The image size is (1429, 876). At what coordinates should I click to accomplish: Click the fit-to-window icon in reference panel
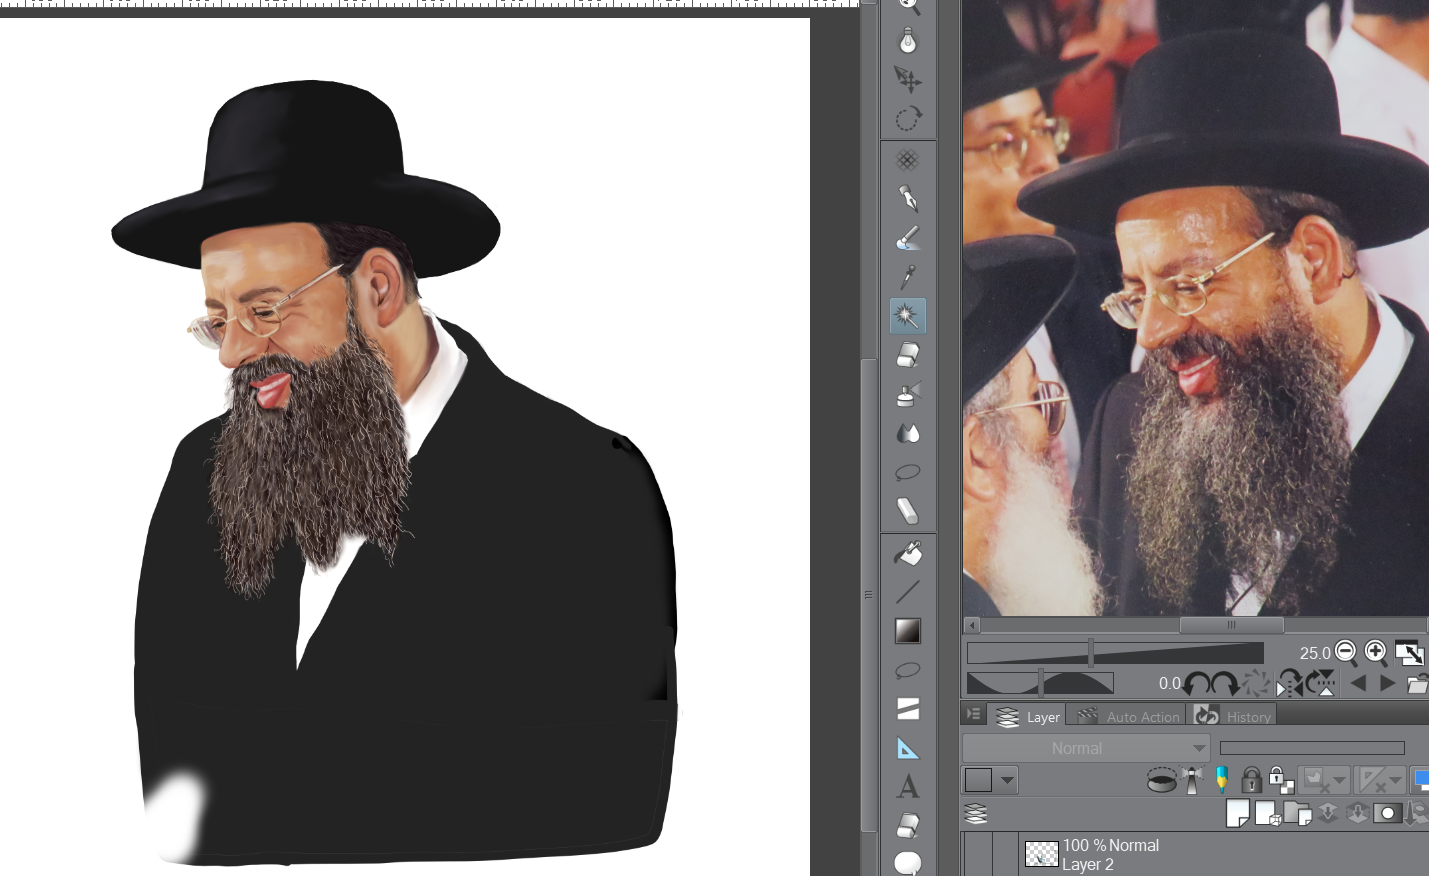pyautogui.click(x=1409, y=653)
